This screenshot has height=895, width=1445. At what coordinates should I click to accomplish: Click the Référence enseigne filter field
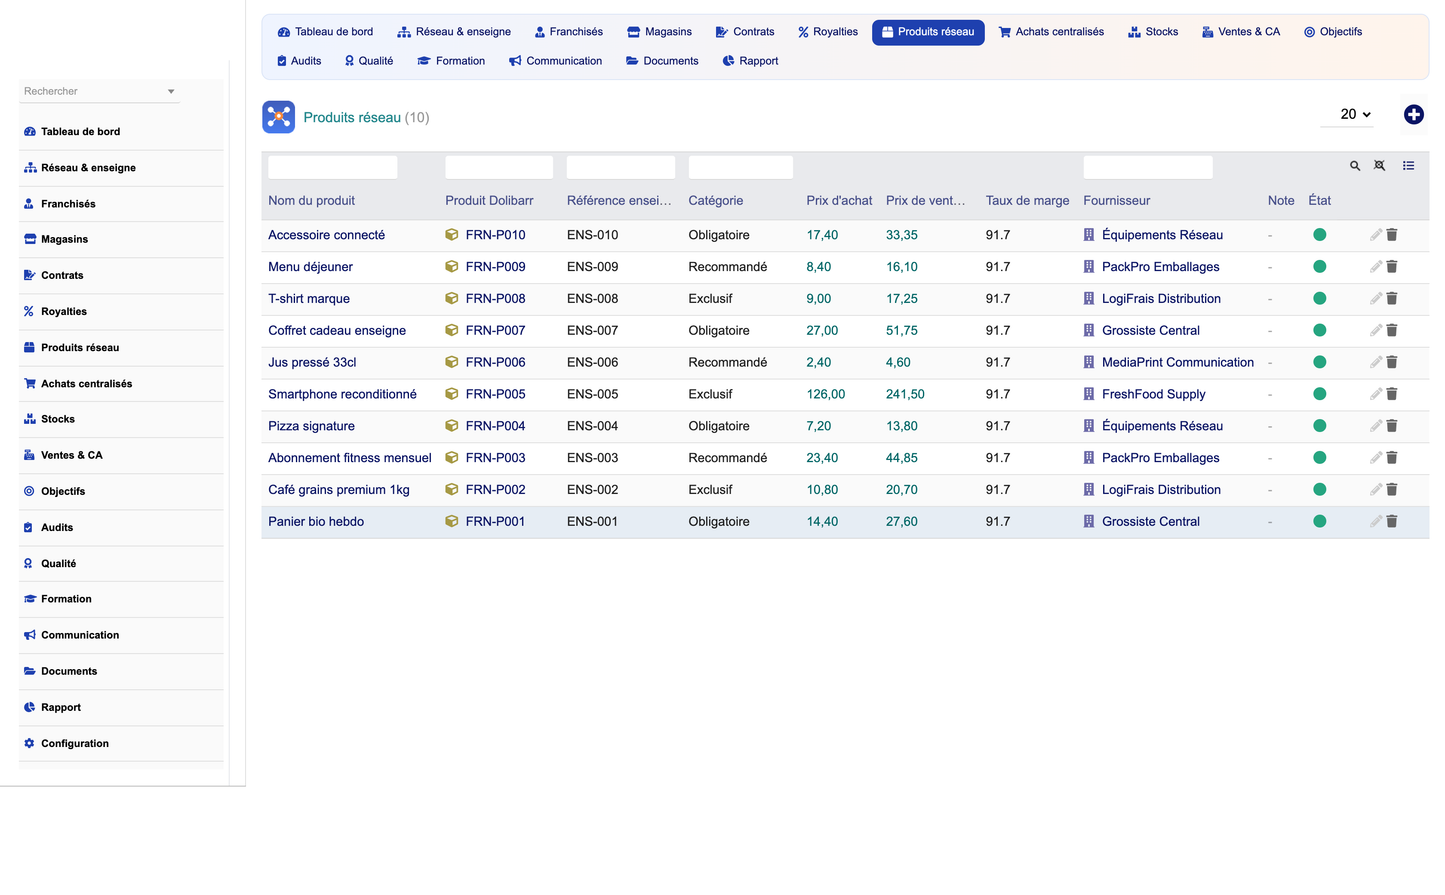[x=621, y=167]
